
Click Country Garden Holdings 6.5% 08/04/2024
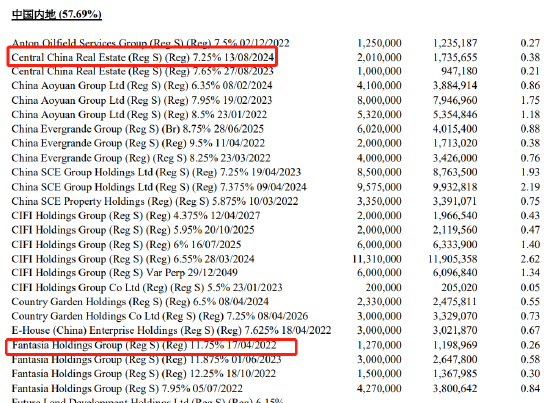pos(140,302)
